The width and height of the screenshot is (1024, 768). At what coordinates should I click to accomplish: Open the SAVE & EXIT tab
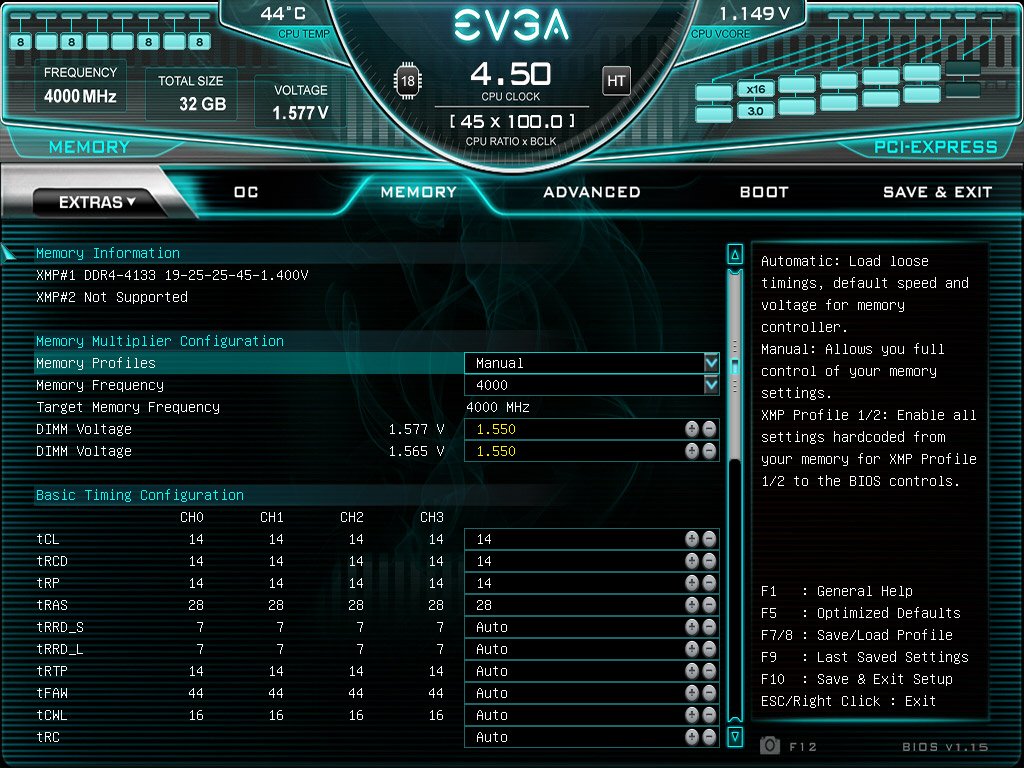[938, 192]
